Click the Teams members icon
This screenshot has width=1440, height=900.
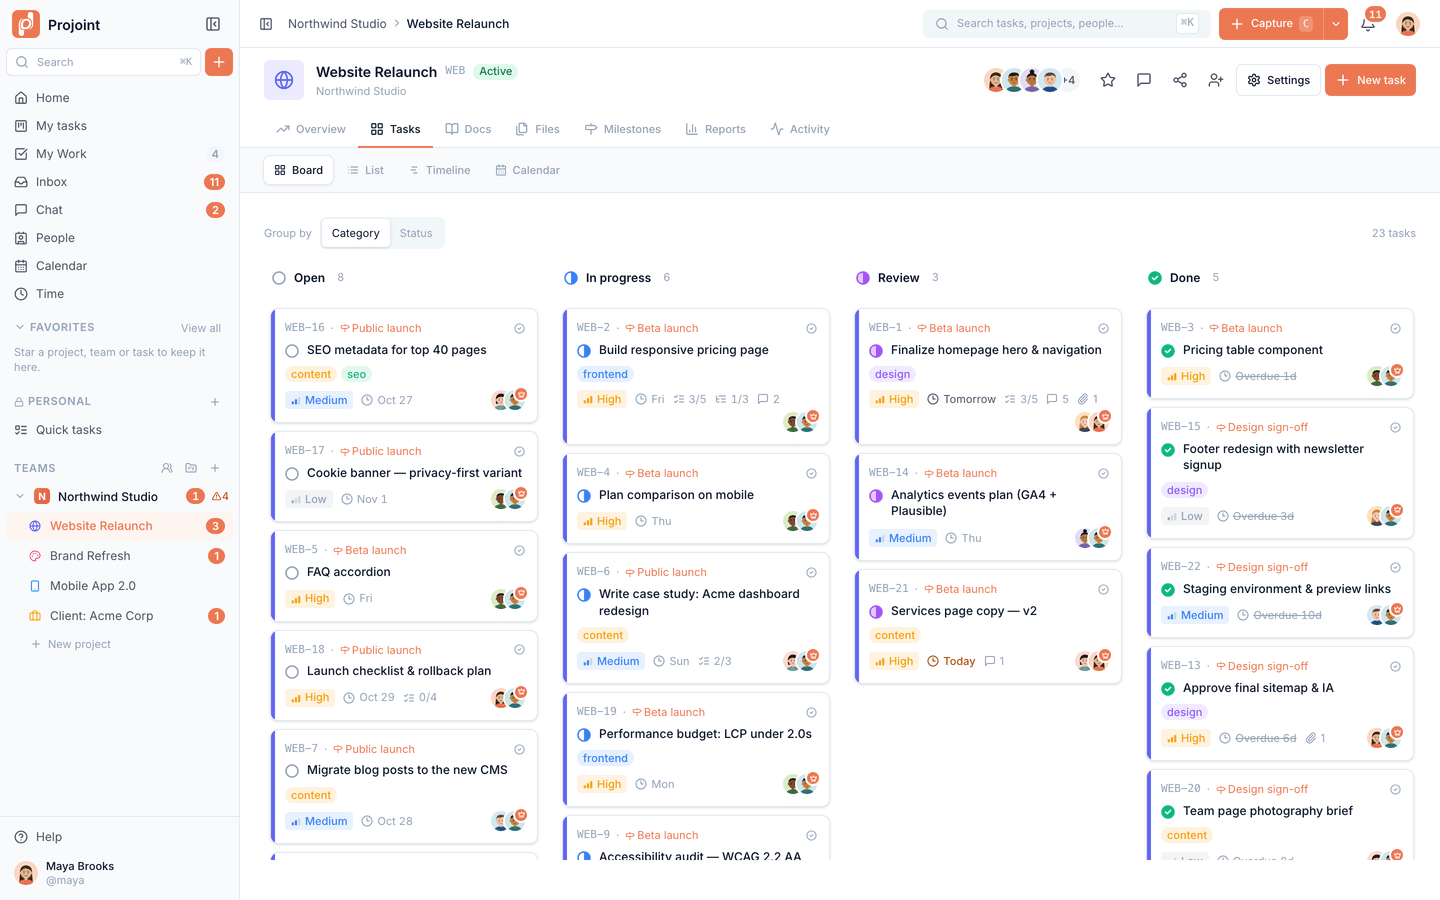[167, 468]
